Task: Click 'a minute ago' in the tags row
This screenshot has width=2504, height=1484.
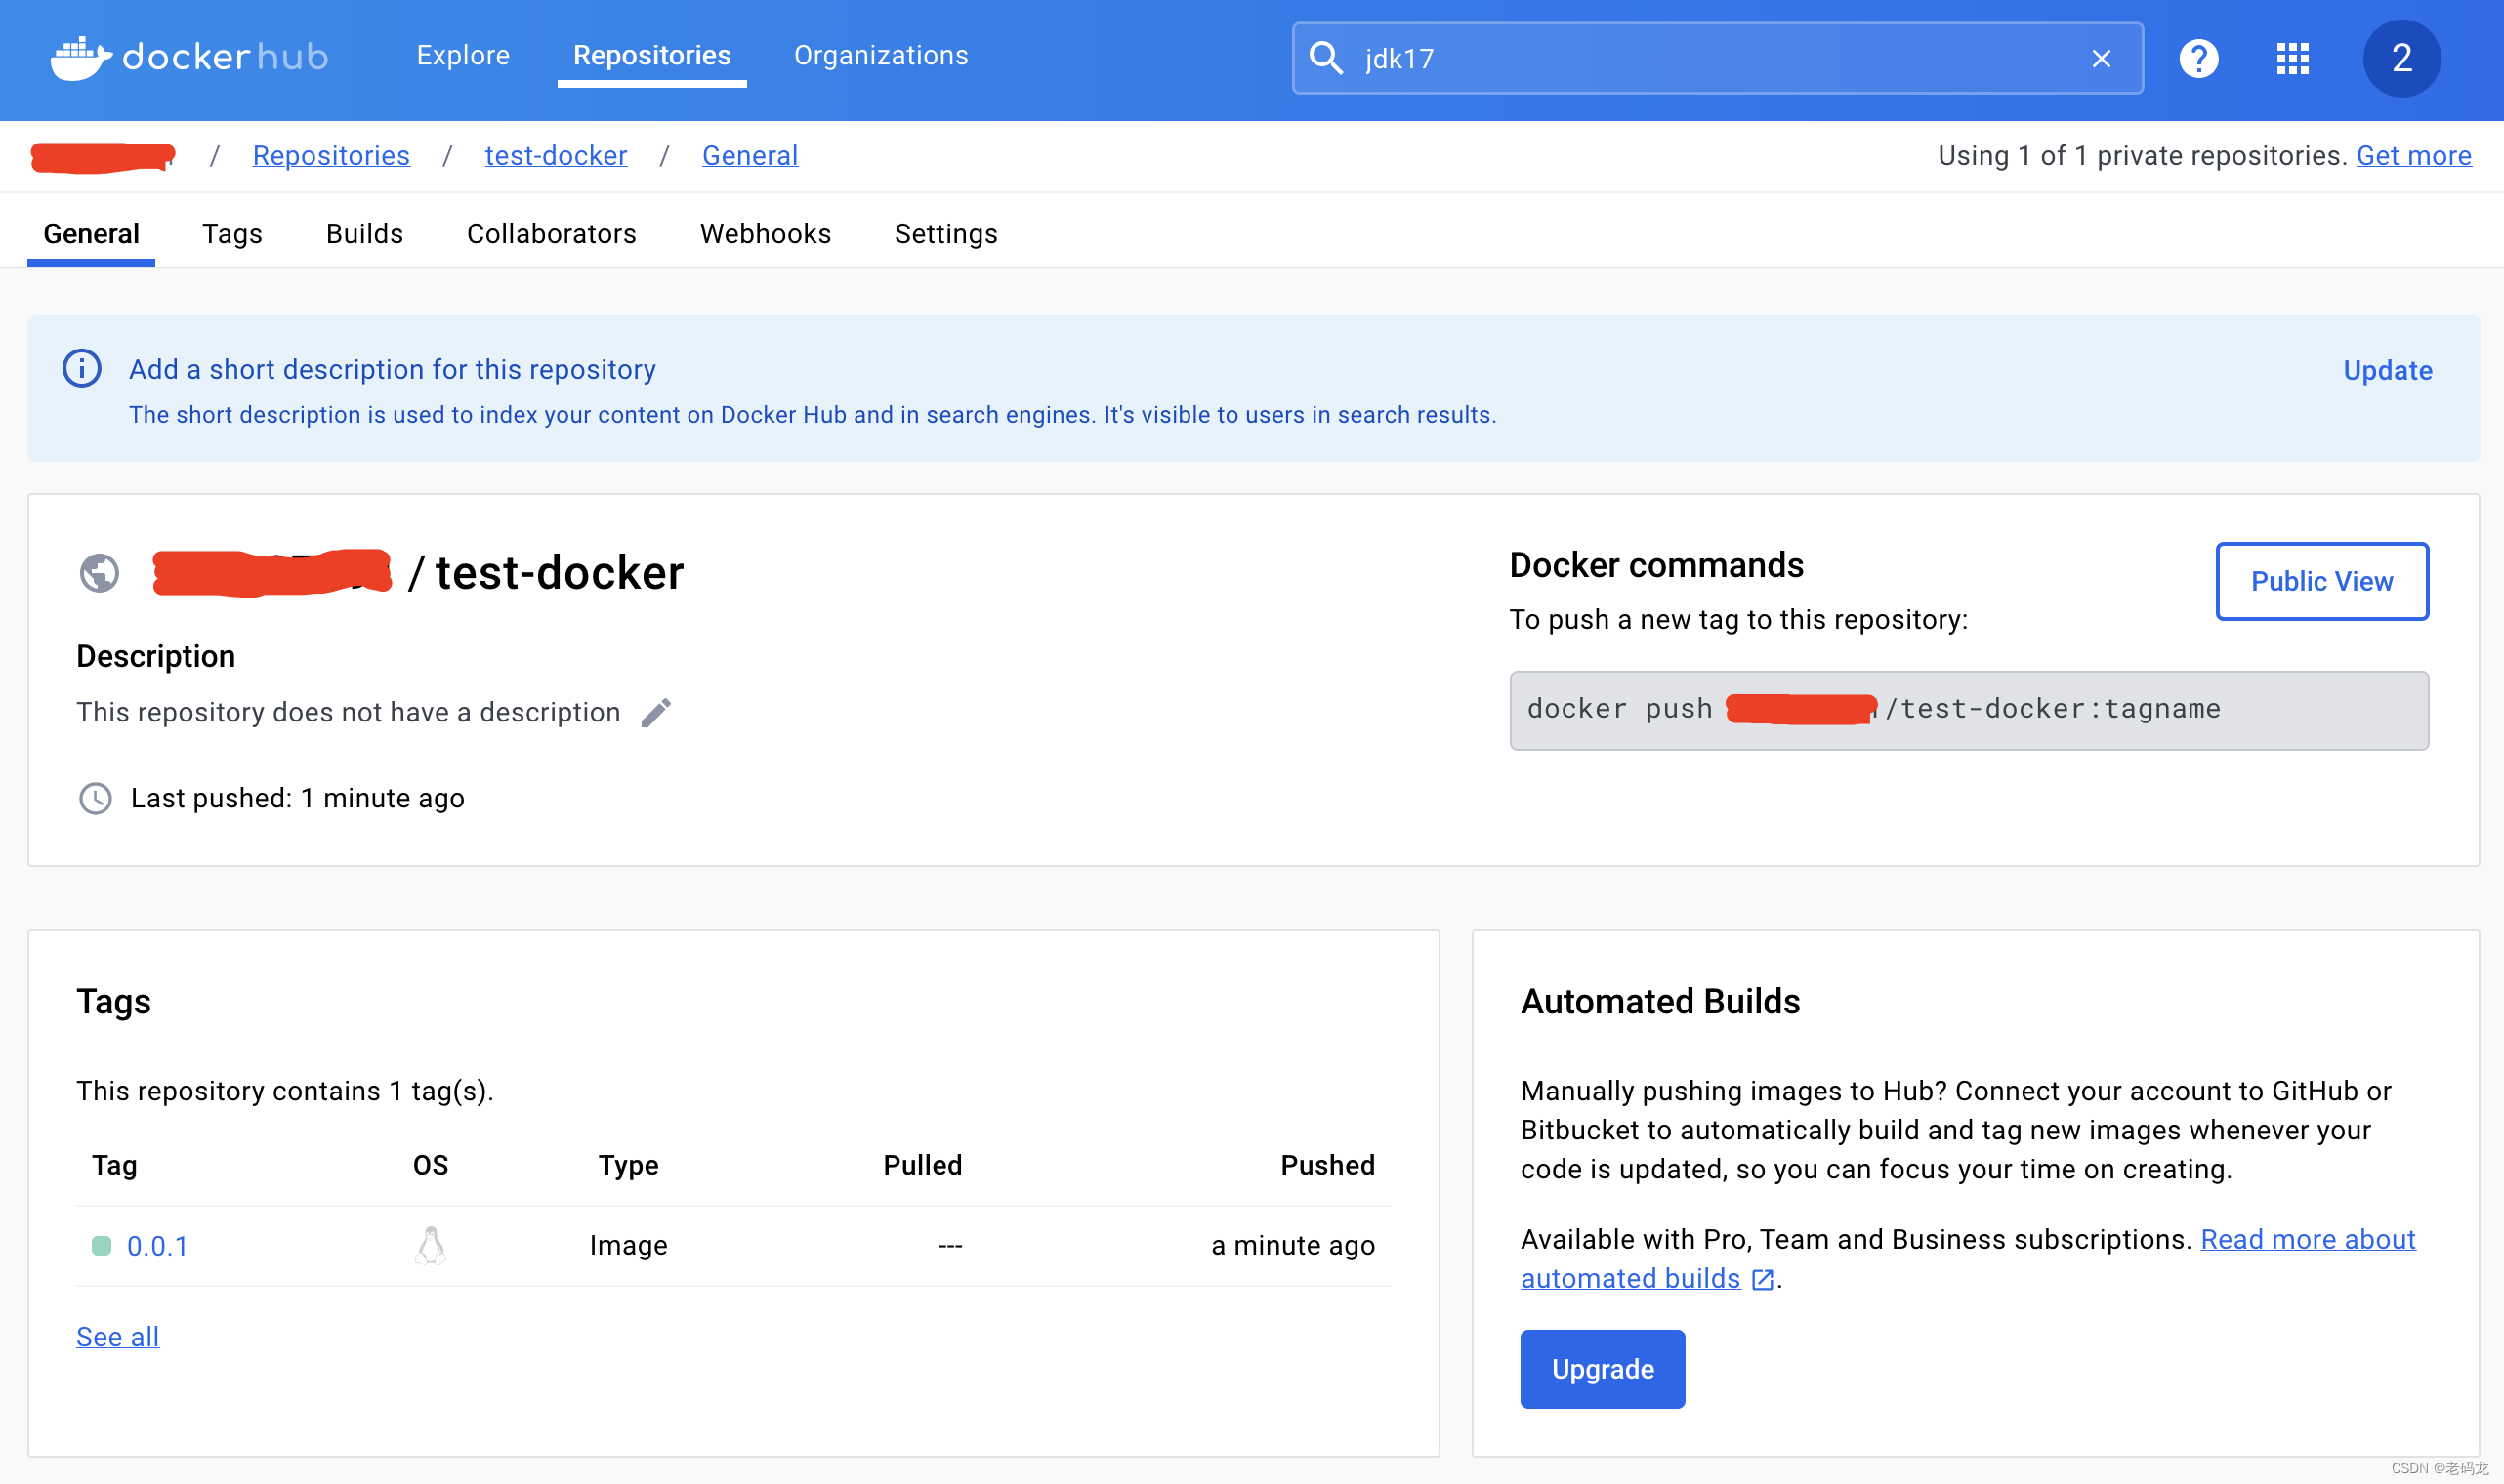Action: 1293,1246
